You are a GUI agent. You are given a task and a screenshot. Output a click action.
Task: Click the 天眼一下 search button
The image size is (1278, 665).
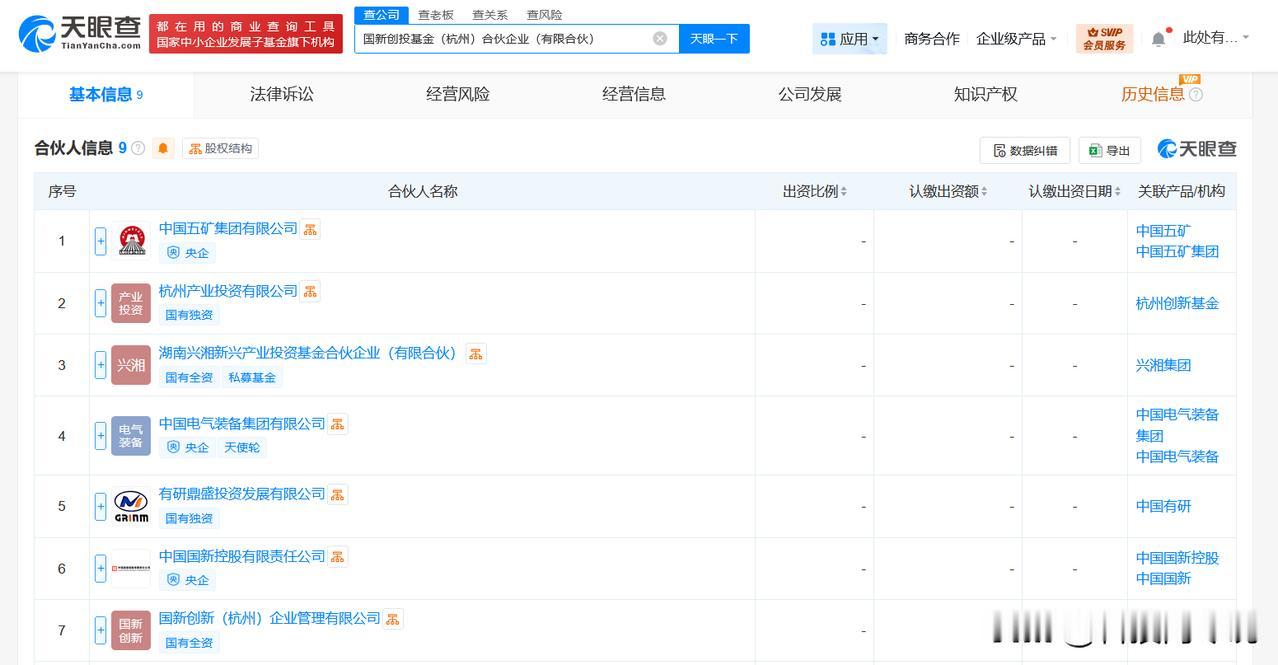714,38
